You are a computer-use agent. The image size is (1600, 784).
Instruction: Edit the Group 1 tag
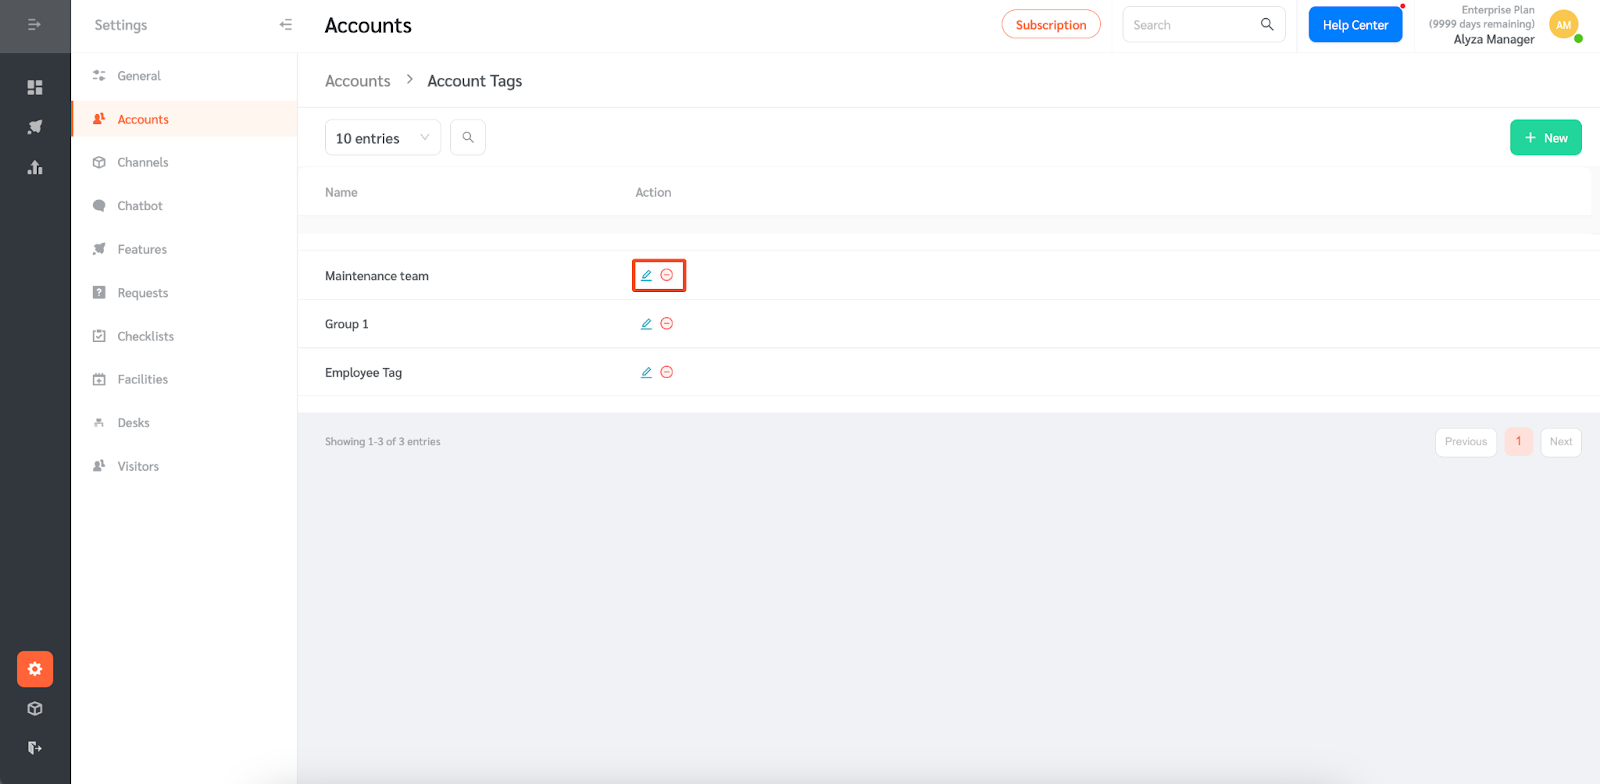(x=646, y=324)
